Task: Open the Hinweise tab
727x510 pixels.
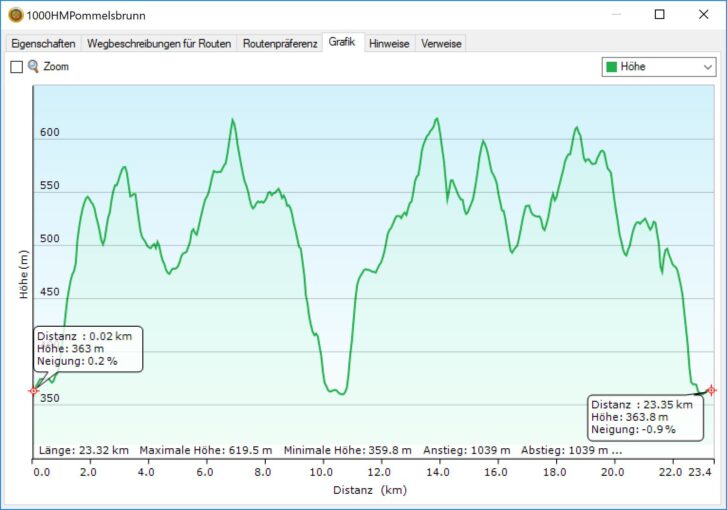Action: (x=389, y=43)
